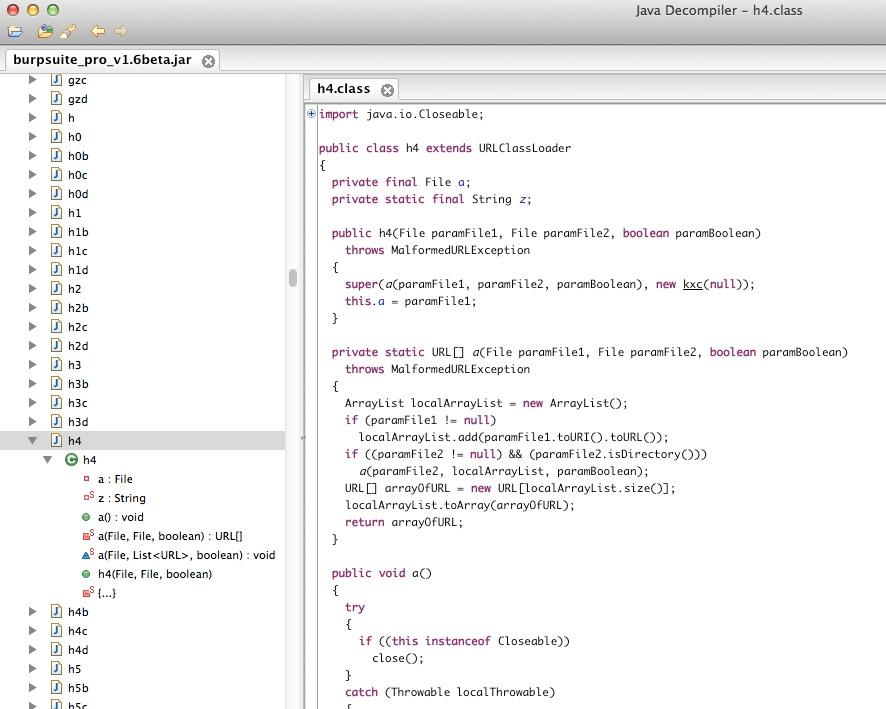Viewport: 886px width, 709px height.
Task: Follow the kxc class link in code
Action: click(x=693, y=284)
